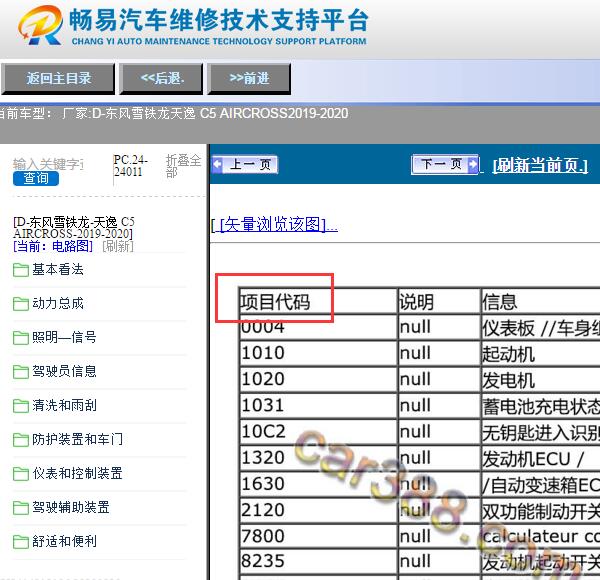Screen dimensions: 600x580
Task: Click 返回主目录 button
Action: 58,78
